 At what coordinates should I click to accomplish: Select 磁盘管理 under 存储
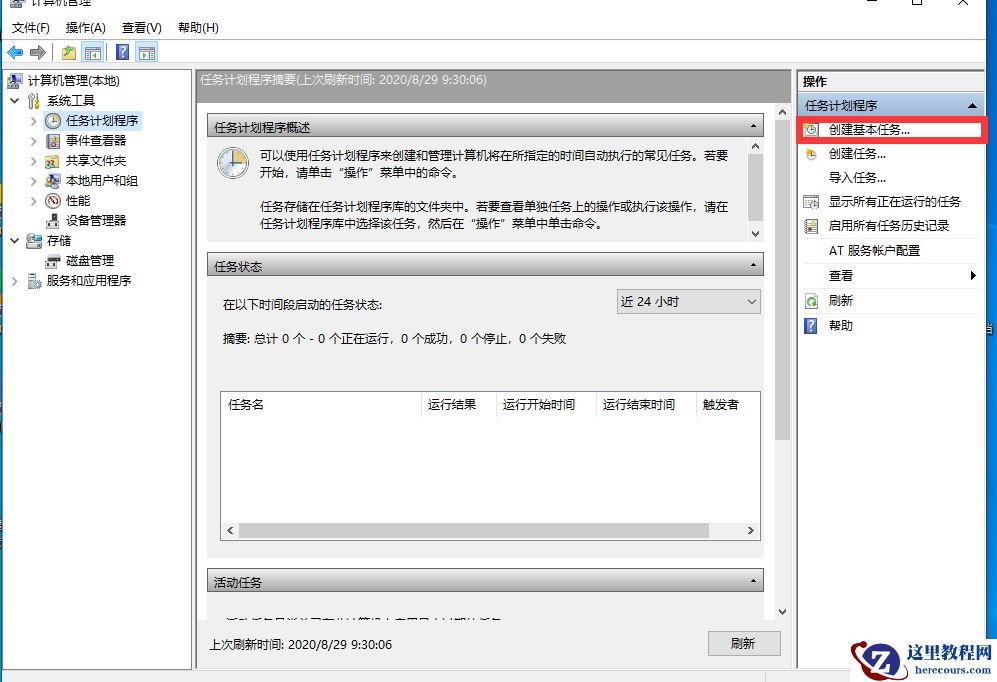88,261
